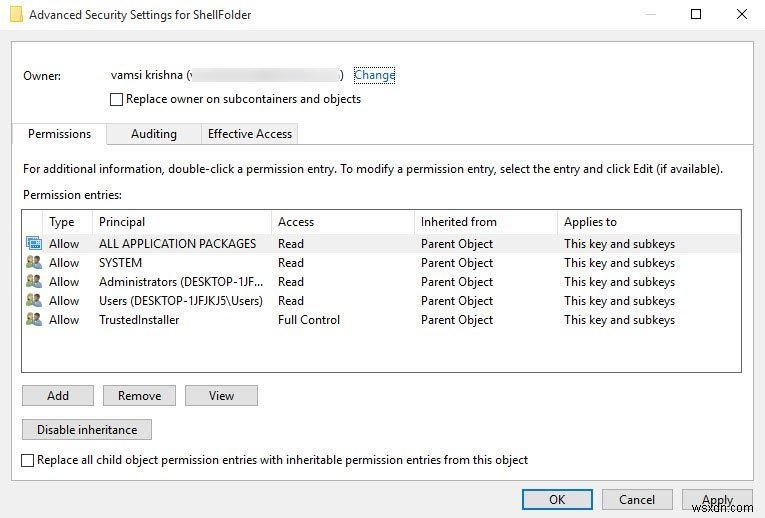Open the Effective Access tab
This screenshot has width=765, height=518.
pos(249,134)
